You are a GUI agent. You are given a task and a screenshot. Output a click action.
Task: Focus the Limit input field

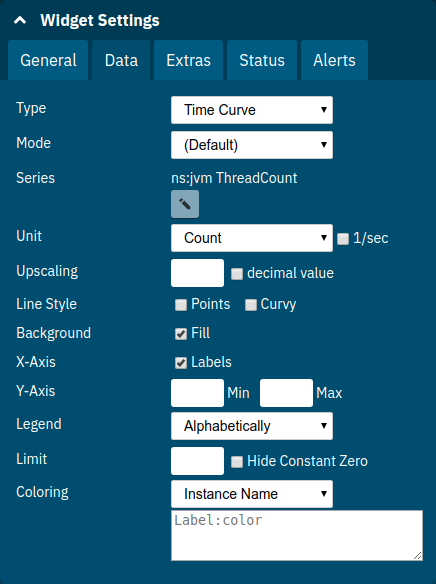(x=197, y=461)
